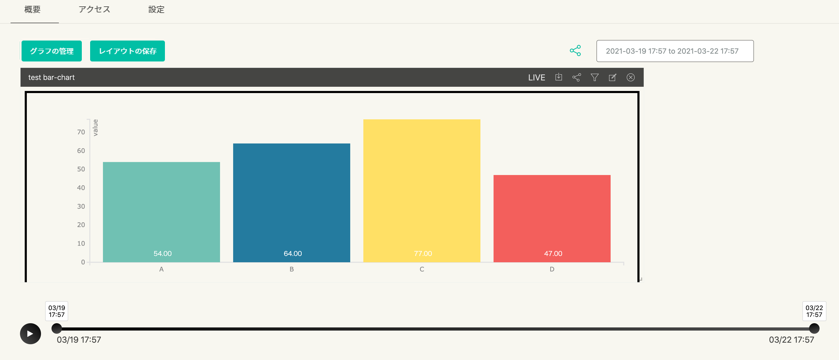This screenshot has height=360, width=839.
Task: Click the レイアウトの保存 button
Action: [127, 51]
